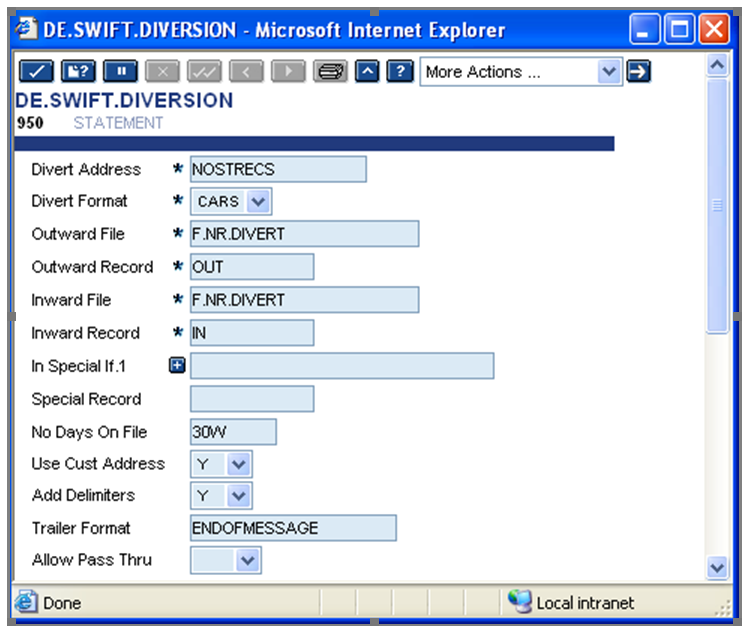Screen dimensions: 749x626
Task: Click the print deal slip icon
Action: (328, 72)
